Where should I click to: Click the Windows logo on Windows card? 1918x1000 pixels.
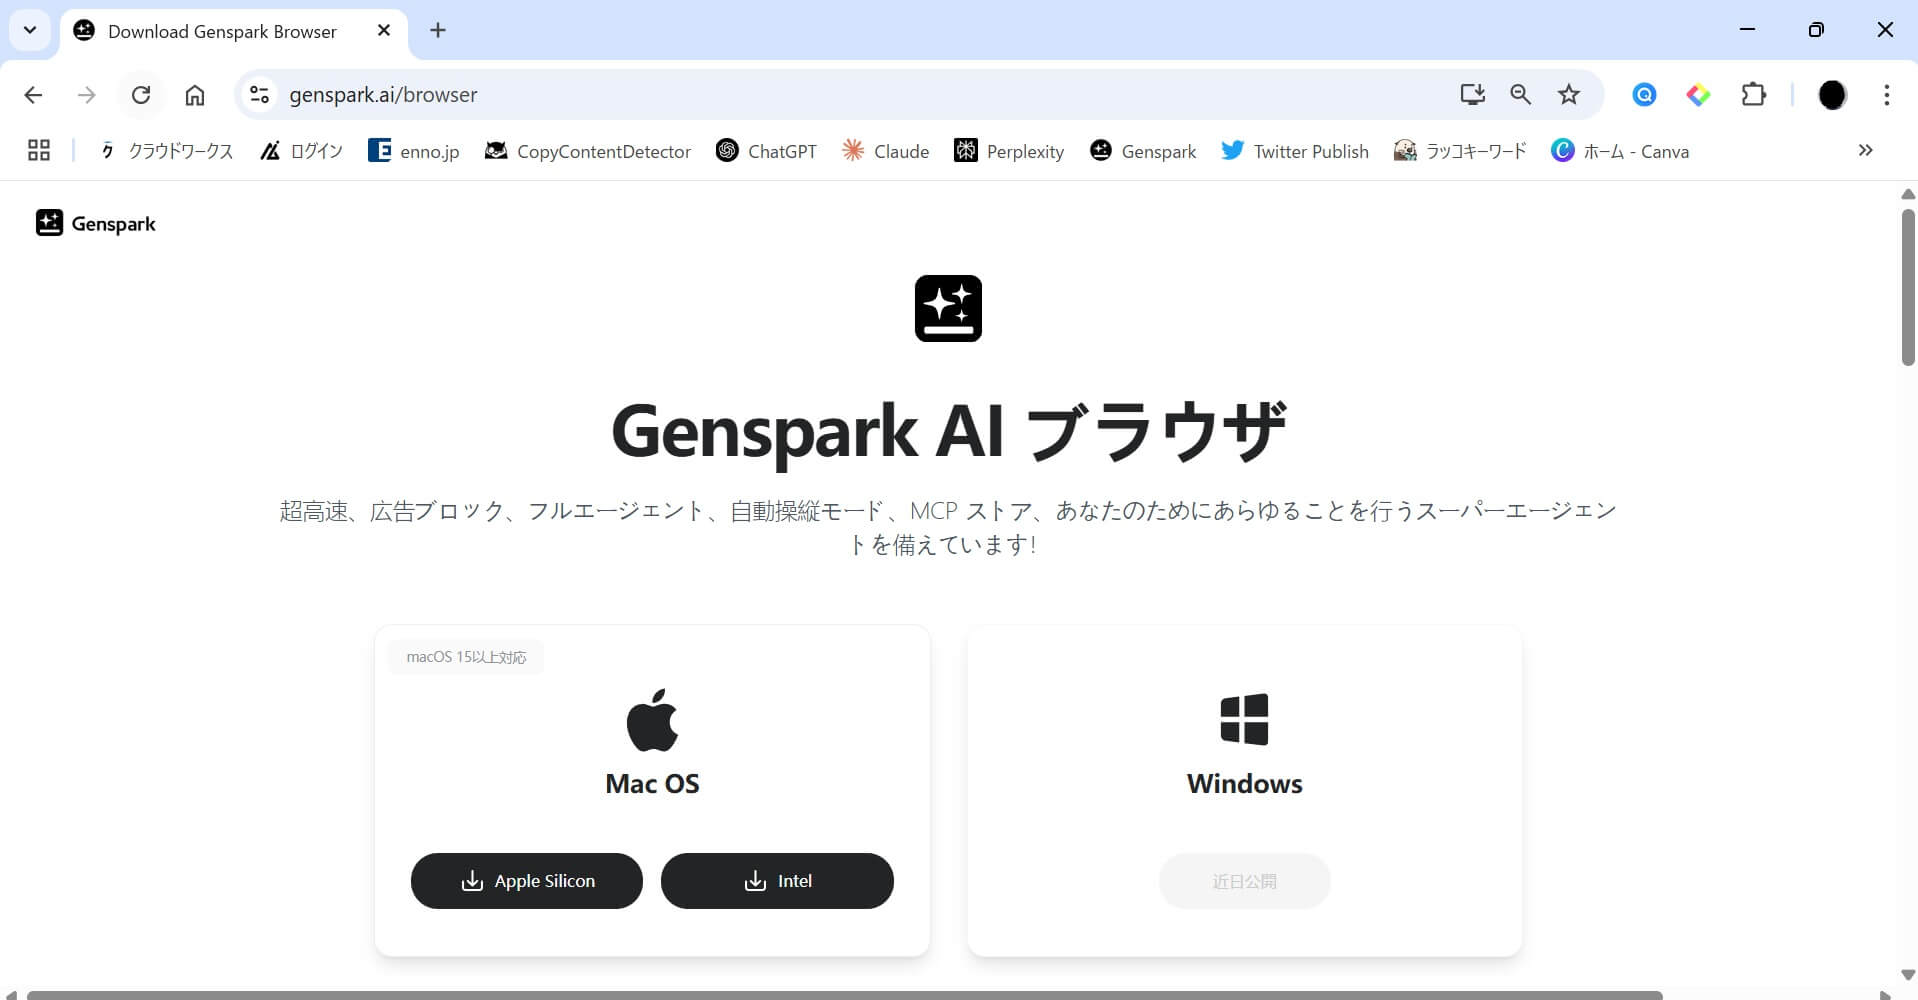(x=1244, y=719)
